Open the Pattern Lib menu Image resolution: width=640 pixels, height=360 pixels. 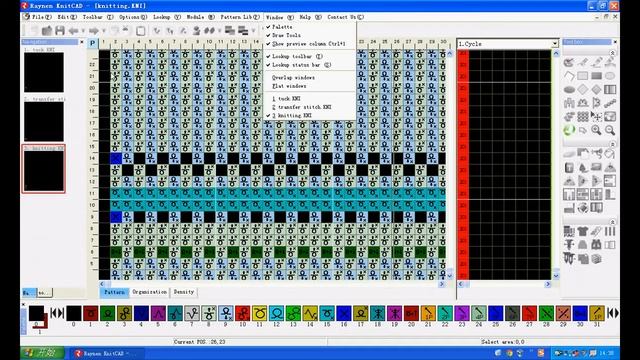coord(240,17)
